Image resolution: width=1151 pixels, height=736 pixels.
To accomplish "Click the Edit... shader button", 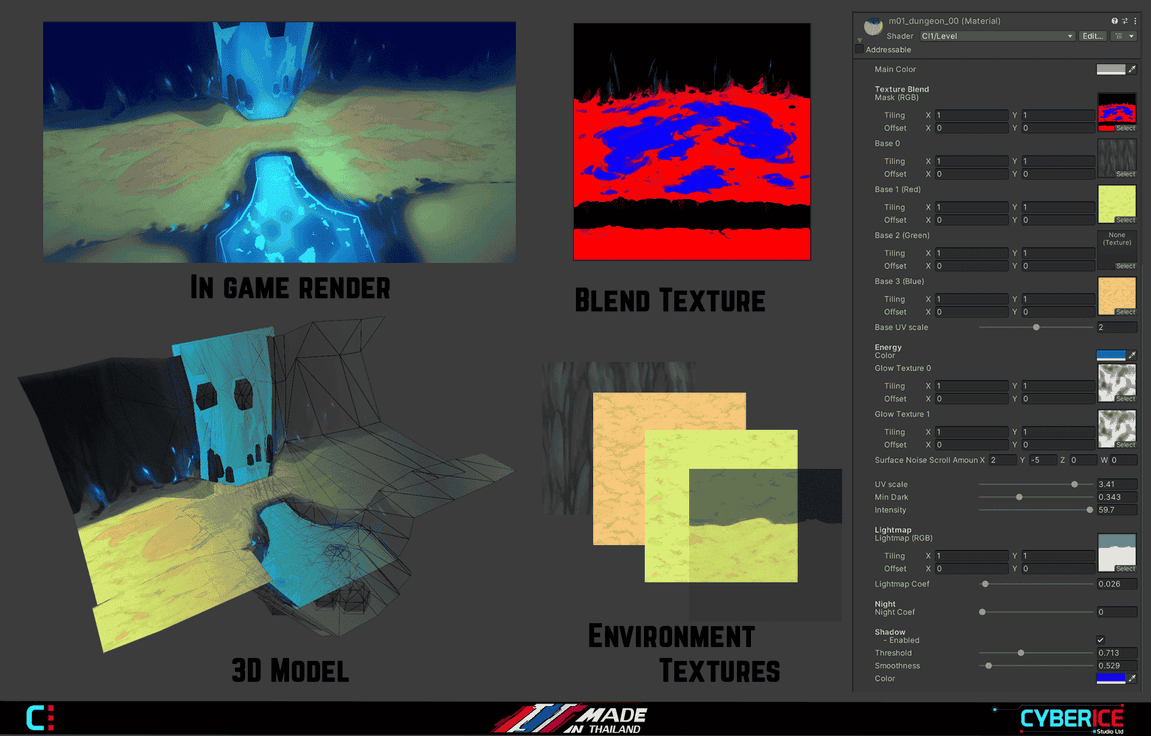I will pyautogui.click(x=1092, y=36).
